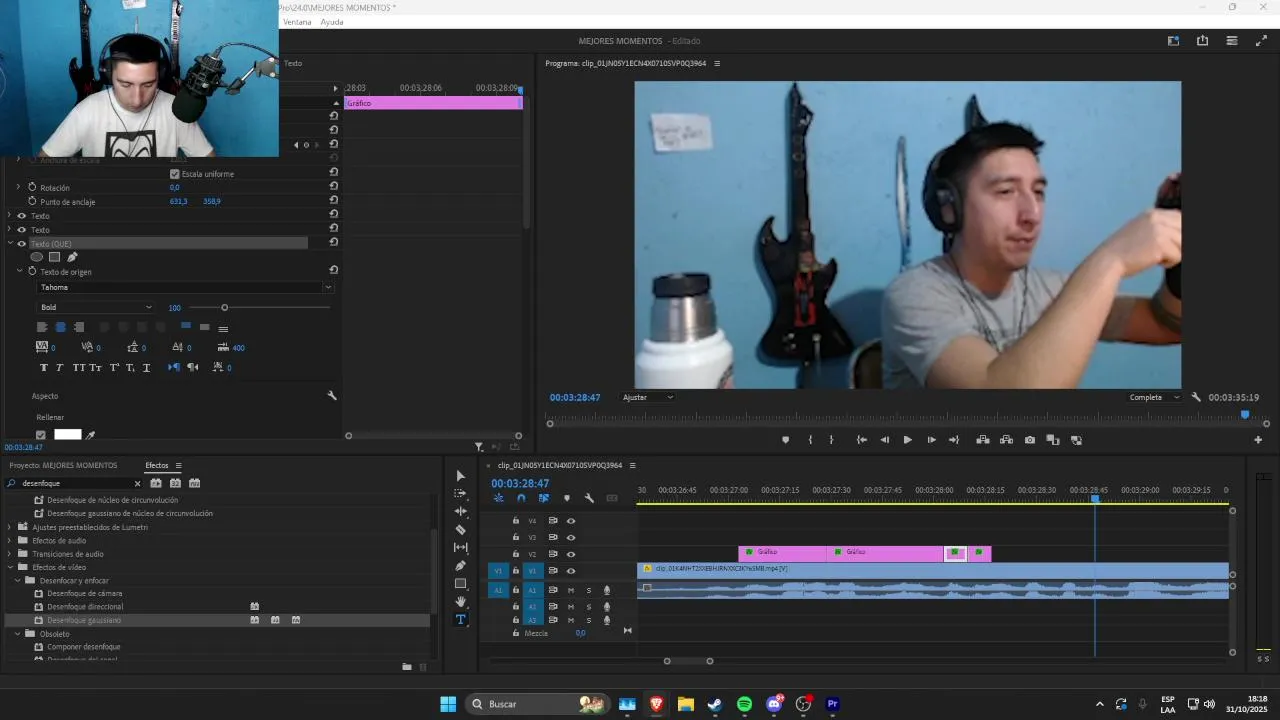Click the Extract button in Program monitor
The width and height of the screenshot is (1280, 720).
(1006, 440)
